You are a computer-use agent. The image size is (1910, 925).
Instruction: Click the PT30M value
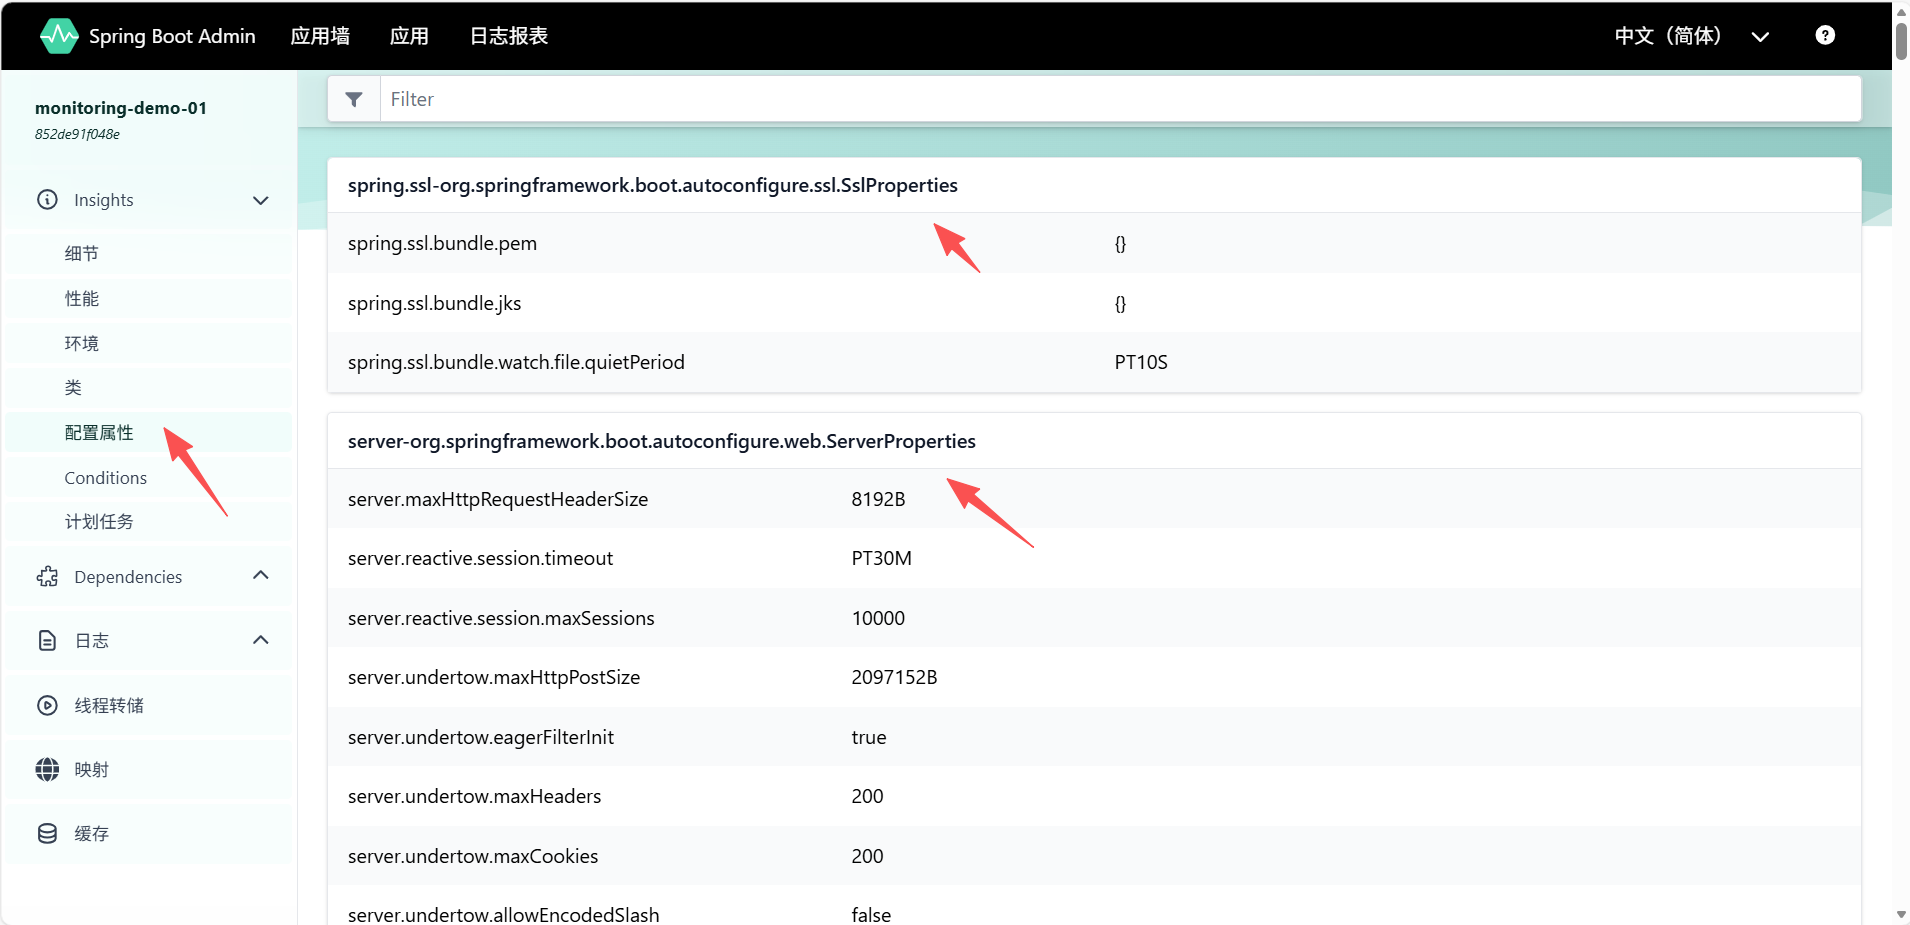881,558
